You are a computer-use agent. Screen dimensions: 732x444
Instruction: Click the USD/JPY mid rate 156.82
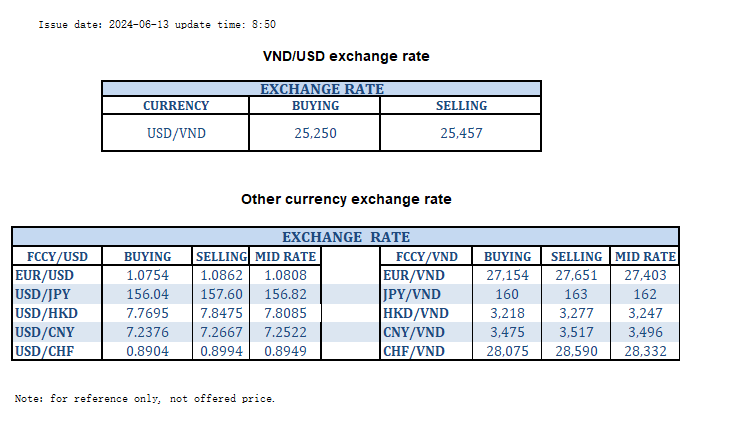click(x=285, y=294)
